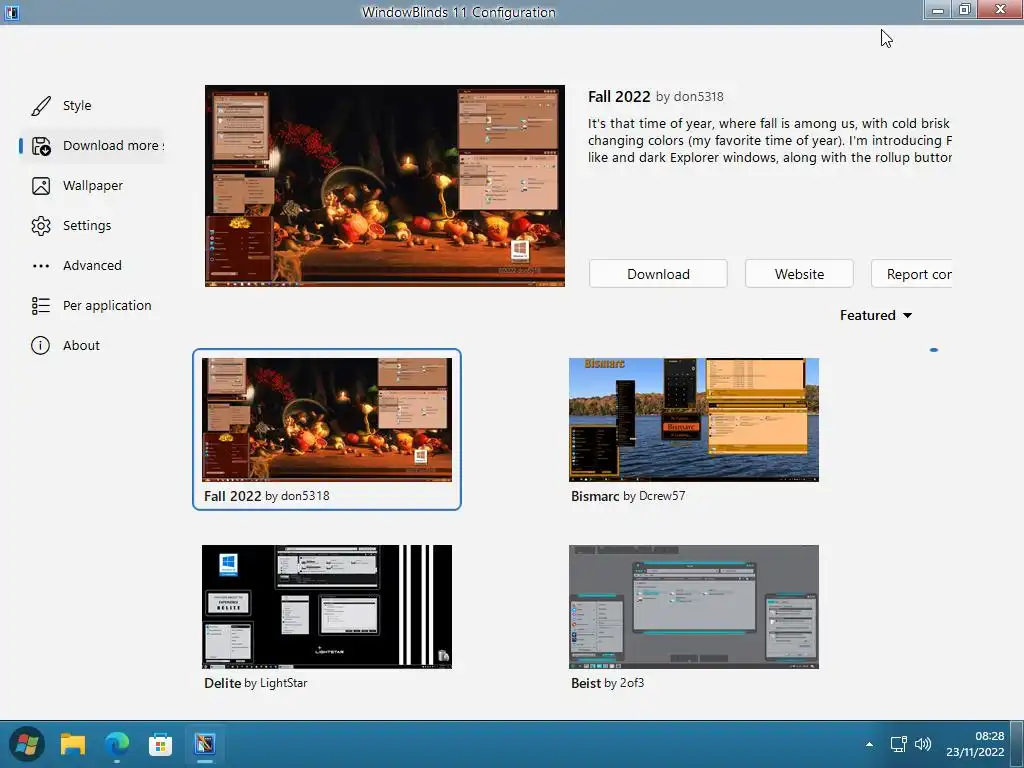Viewport: 1024px width, 768px height.
Task: Switch to the Advanced page
Action: tap(93, 266)
